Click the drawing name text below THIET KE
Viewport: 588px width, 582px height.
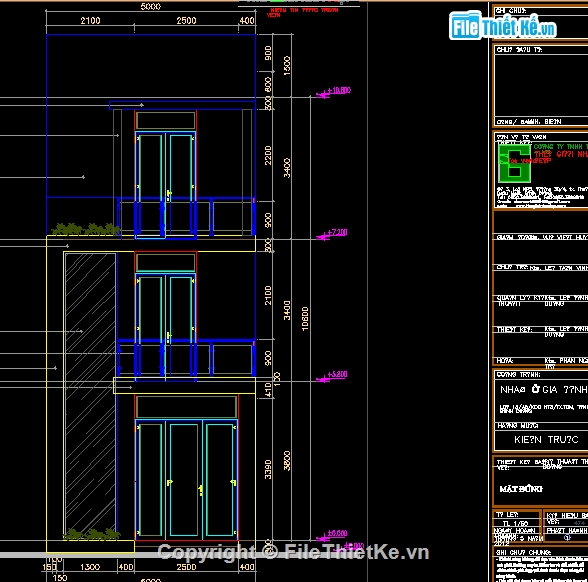521,489
